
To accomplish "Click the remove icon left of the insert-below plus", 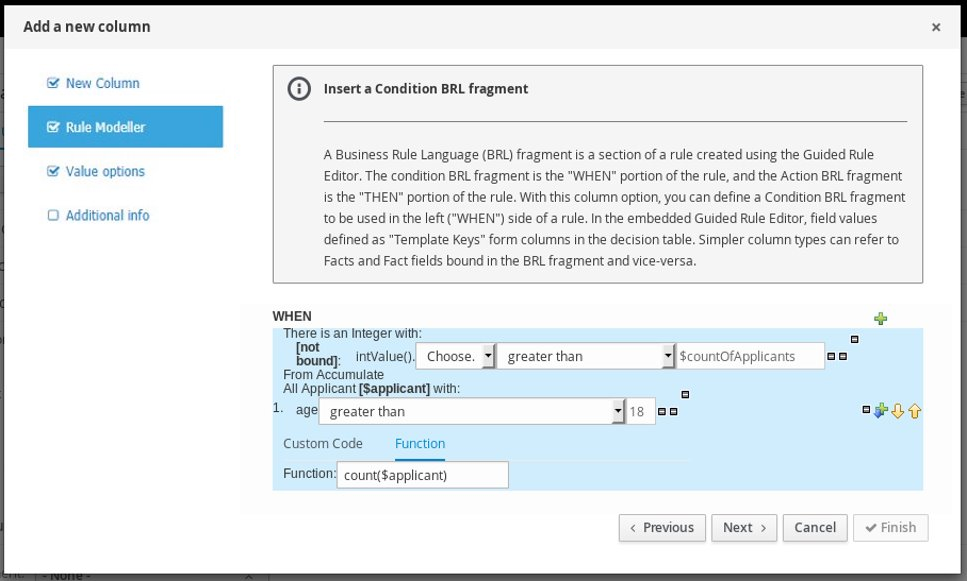I will pos(866,410).
